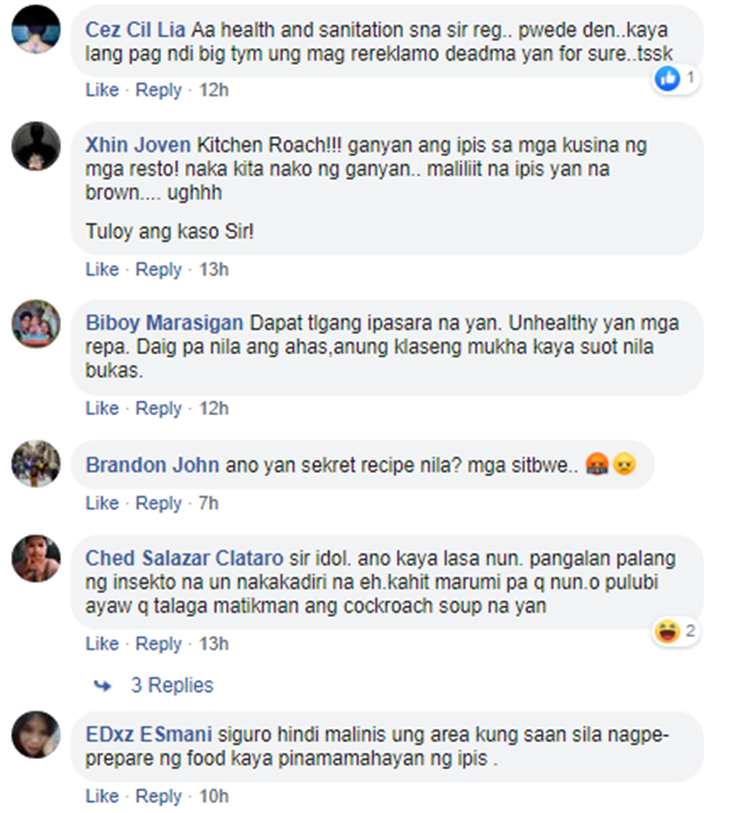Reply to Cez Cil Lia's comment

(x=159, y=90)
